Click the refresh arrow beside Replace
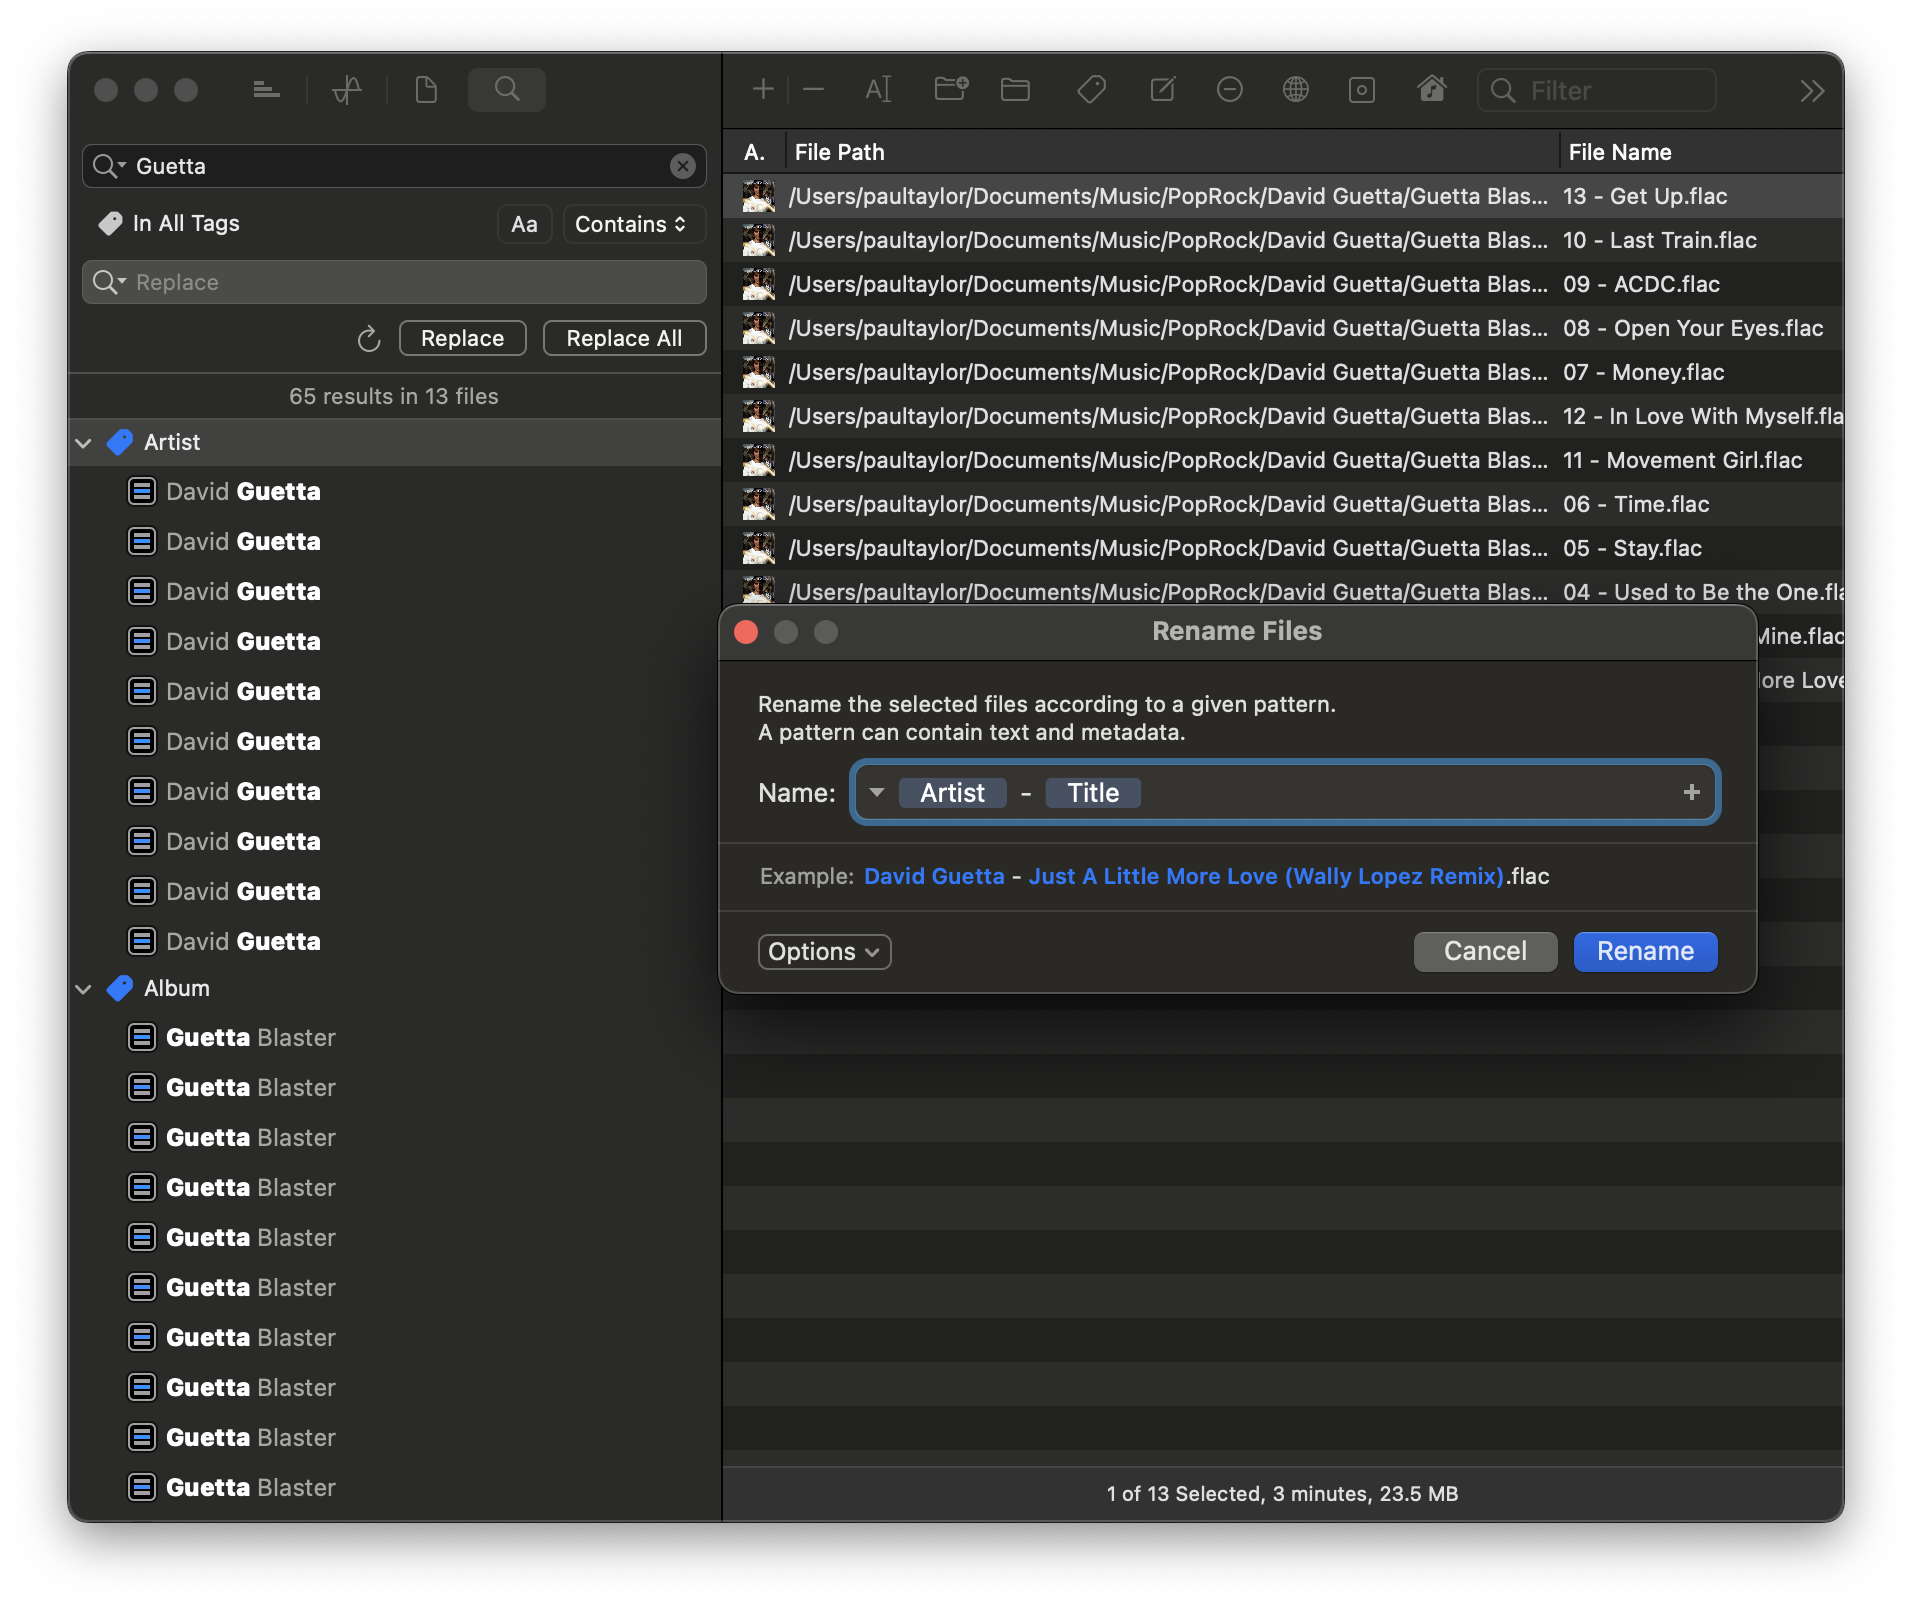Image resolution: width=1912 pixels, height=1606 pixels. tap(369, 339)
